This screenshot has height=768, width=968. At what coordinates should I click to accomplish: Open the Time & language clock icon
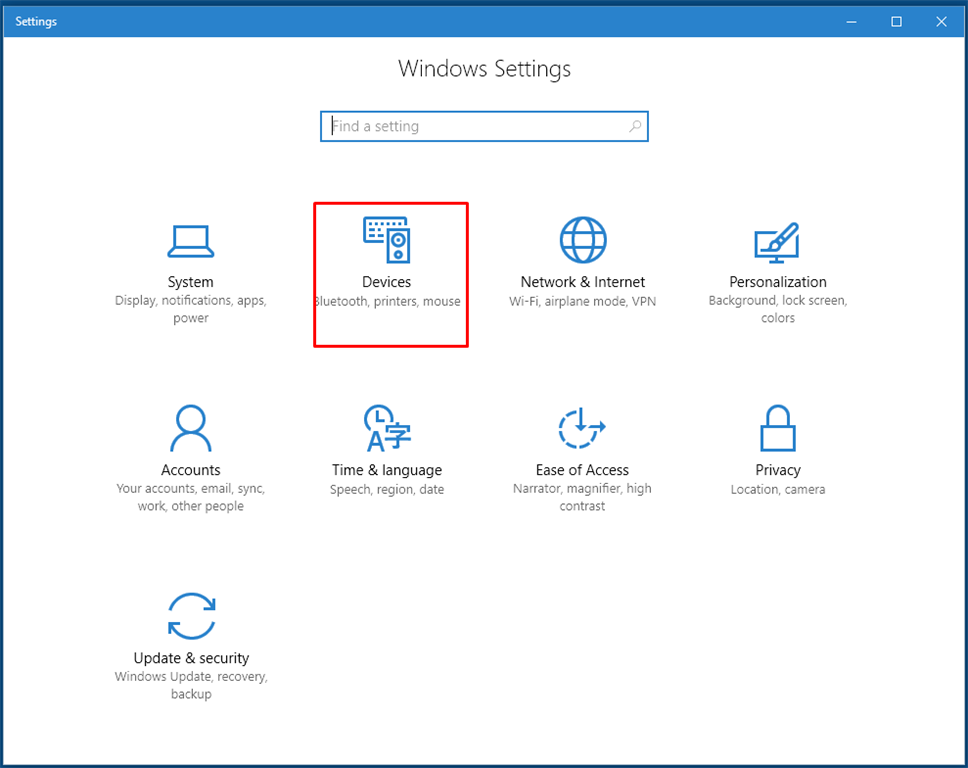click(x=387, y=428)
